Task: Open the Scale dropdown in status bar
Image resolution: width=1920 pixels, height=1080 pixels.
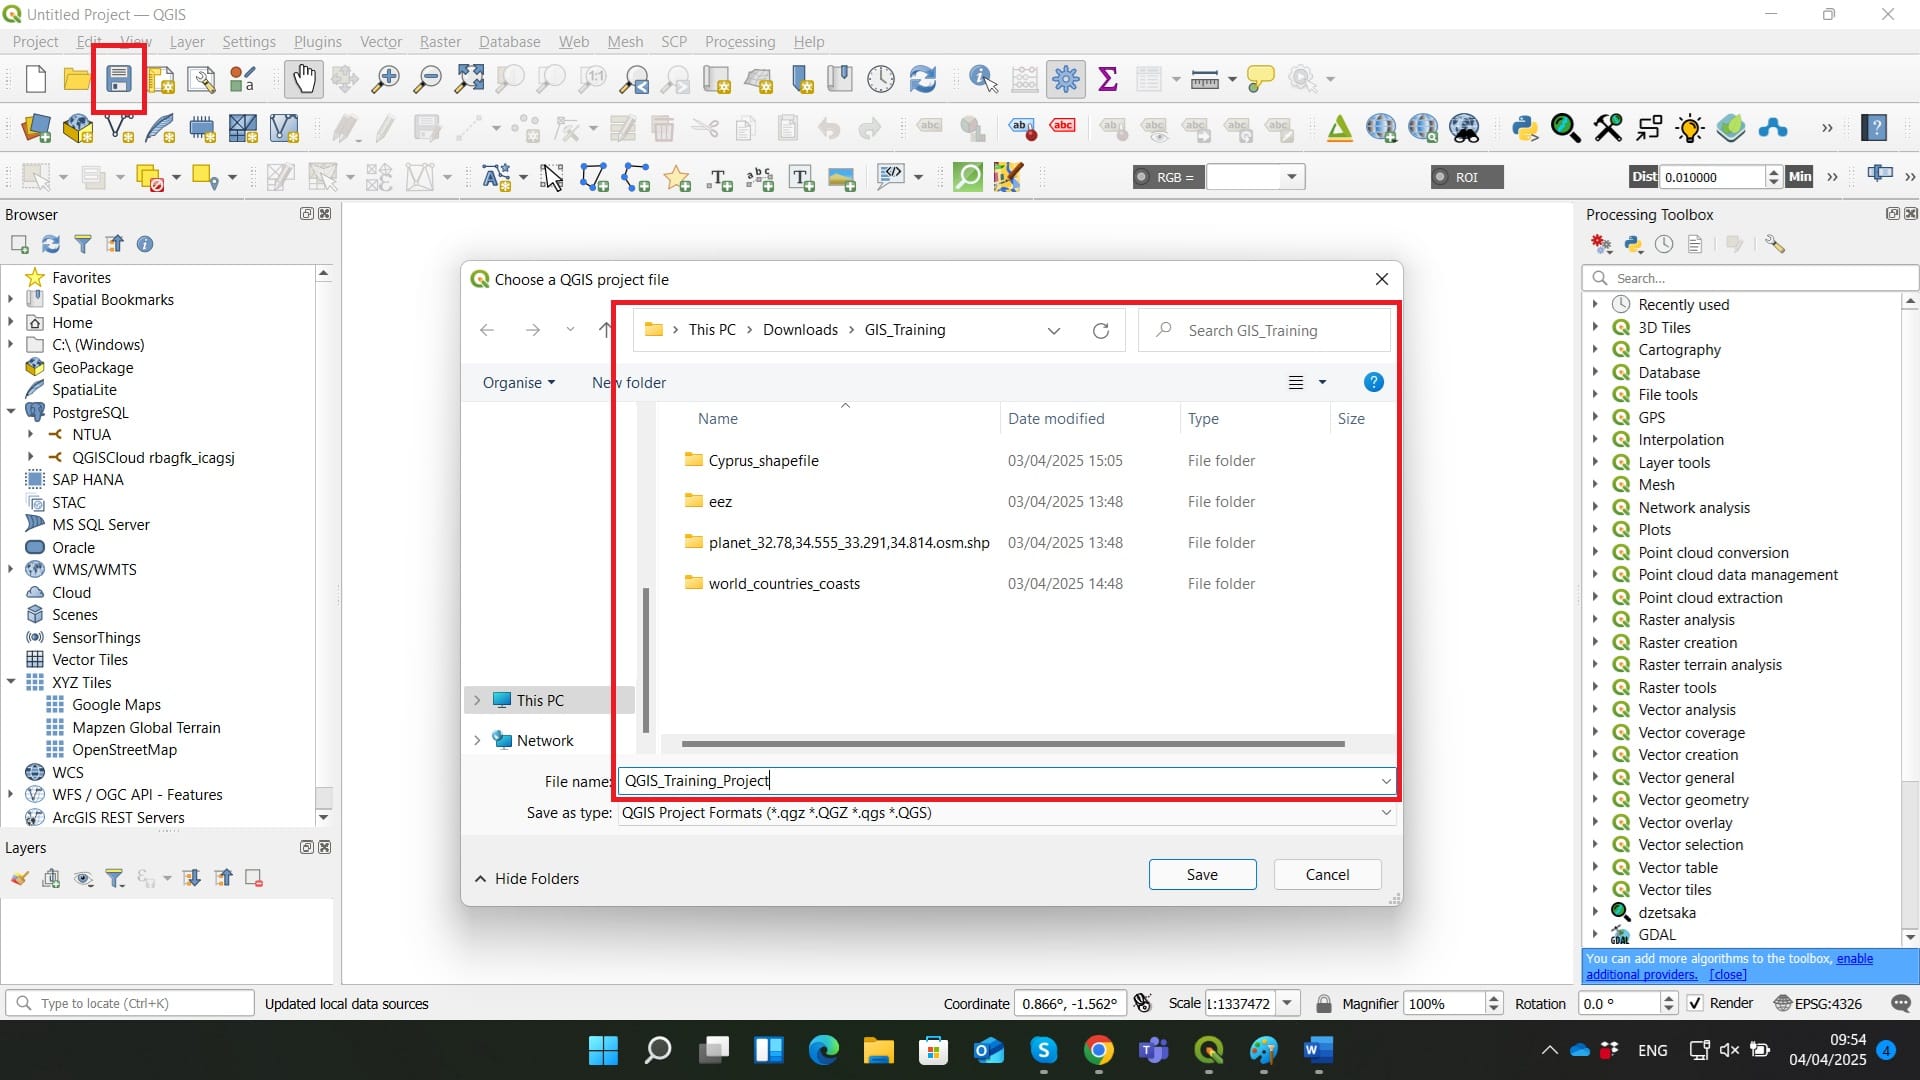Action: click(x=1288, y=1003)
